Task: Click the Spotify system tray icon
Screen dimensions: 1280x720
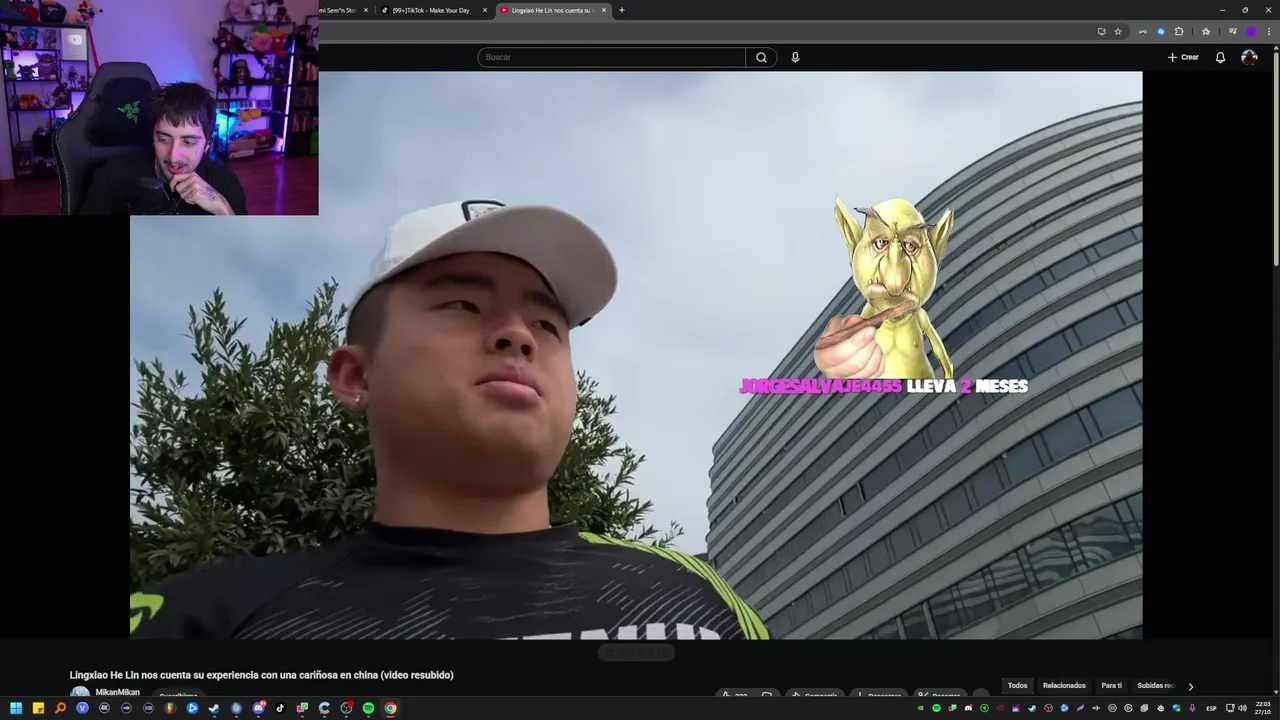Action: 936,708
